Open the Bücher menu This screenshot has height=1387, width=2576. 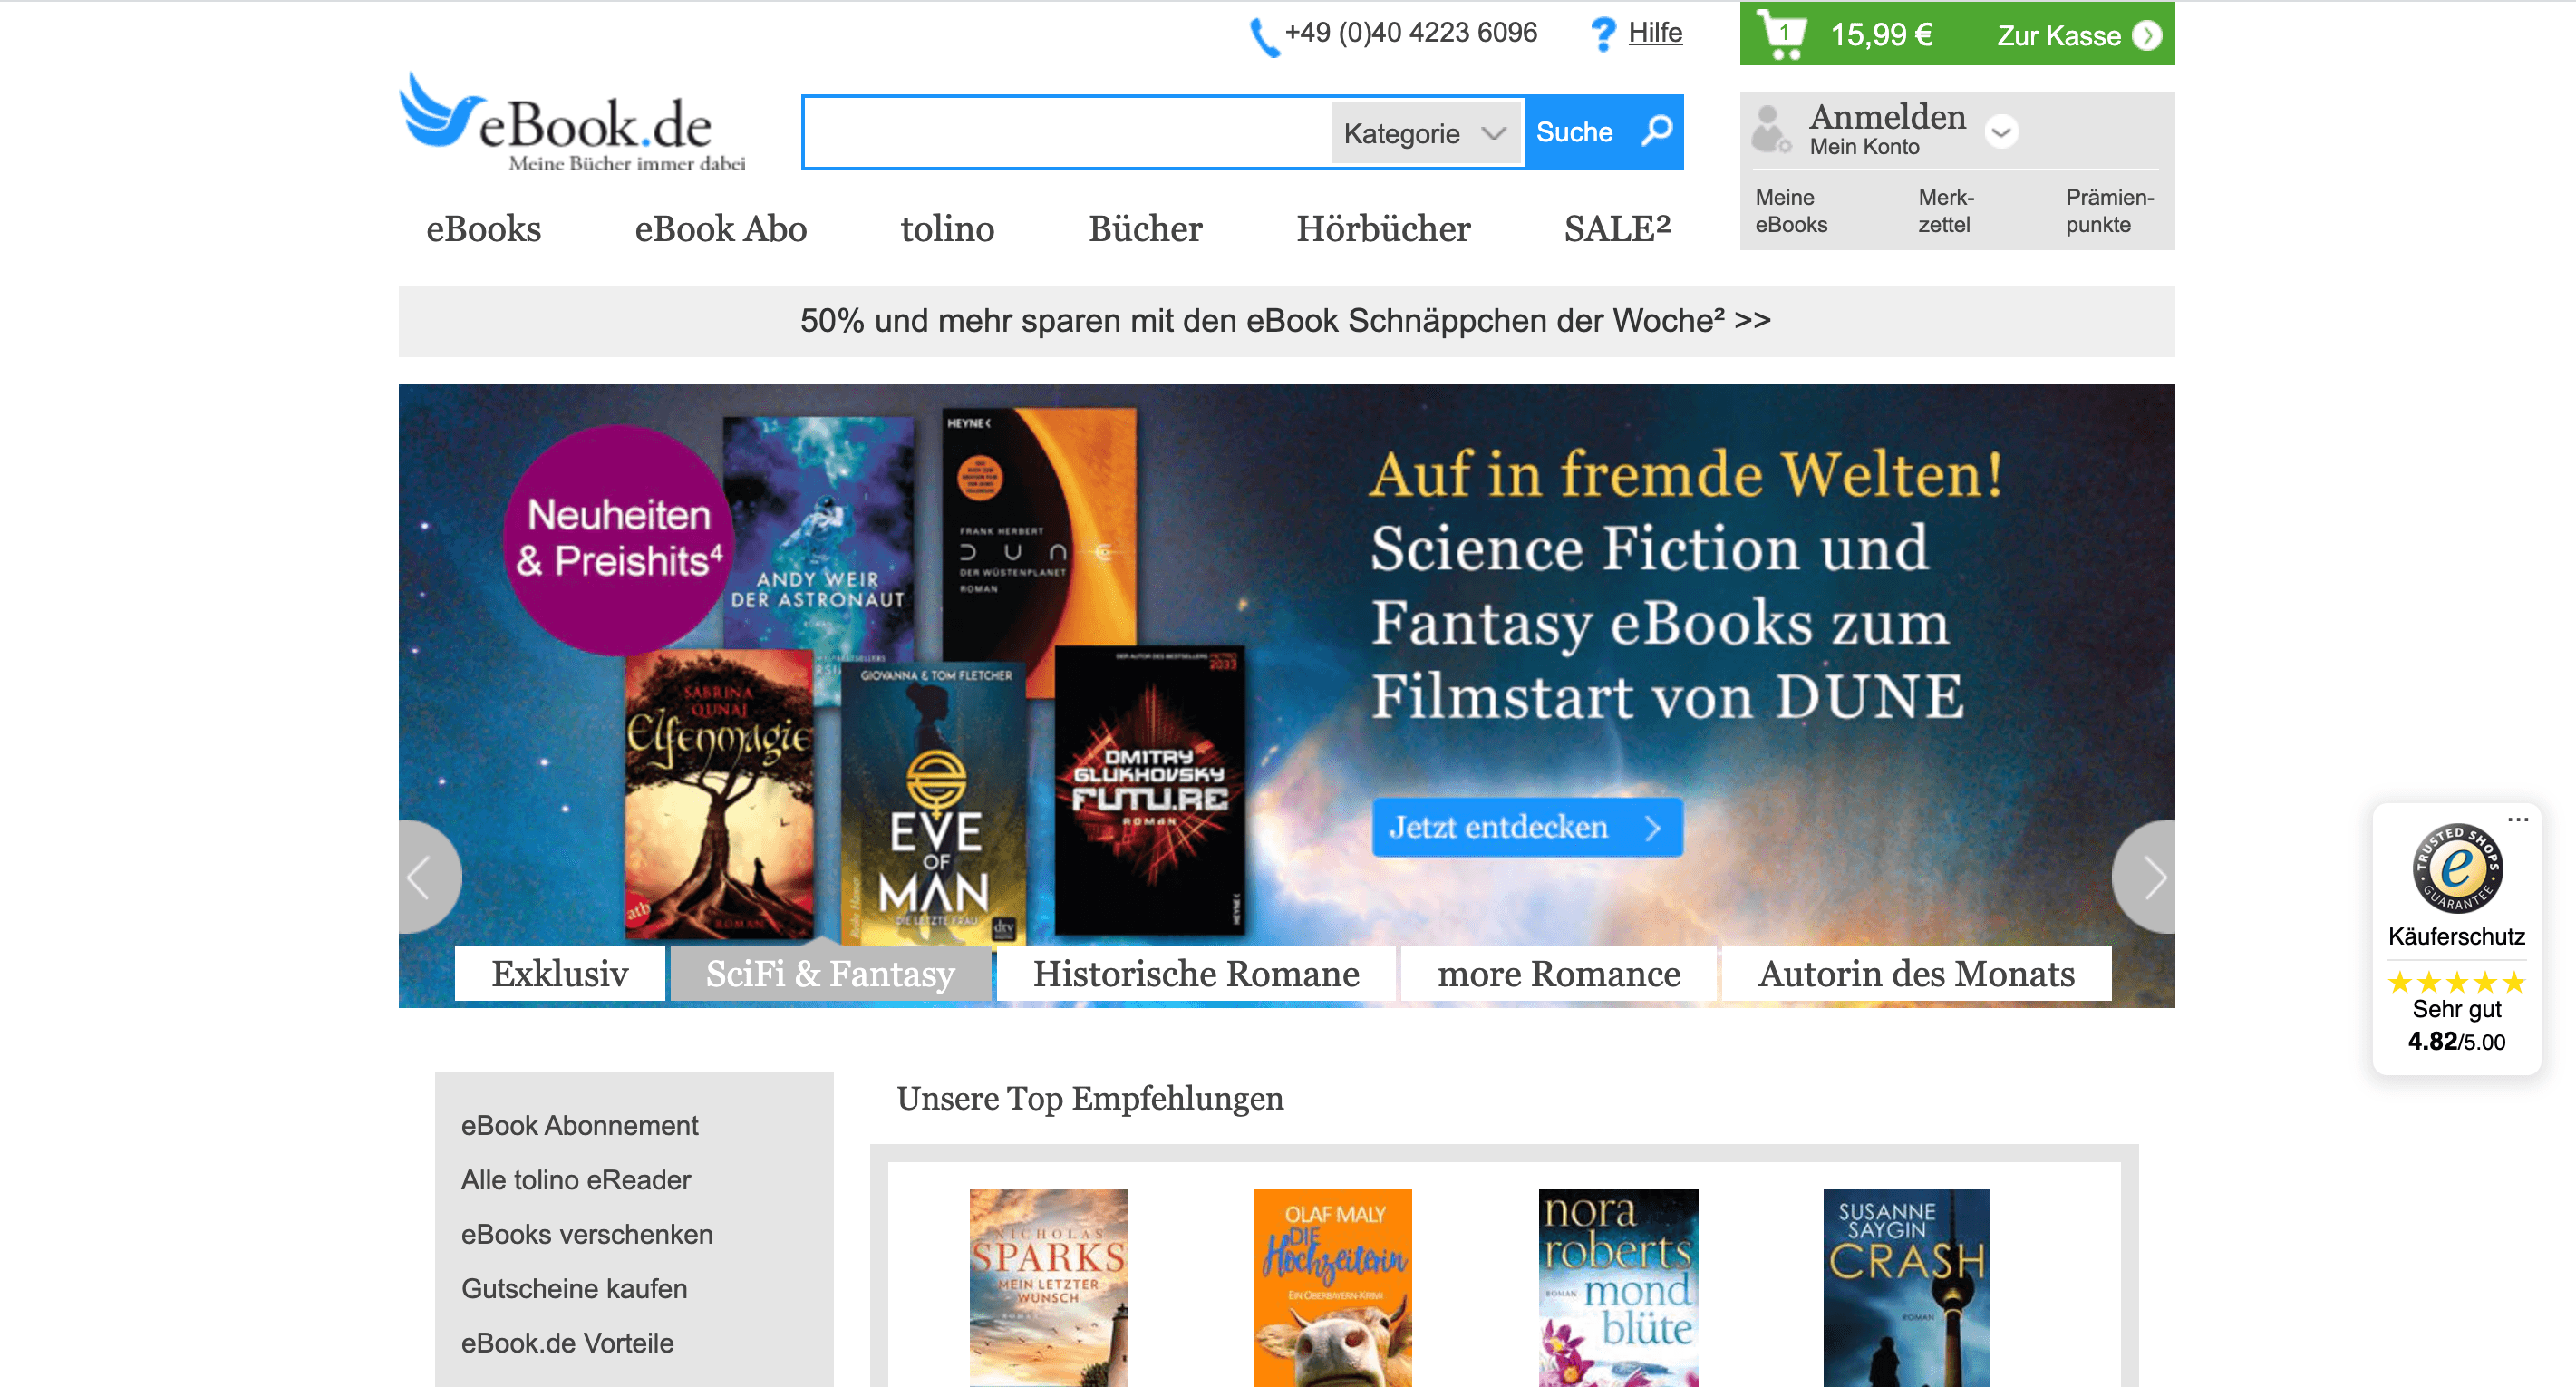point(1145,229)
